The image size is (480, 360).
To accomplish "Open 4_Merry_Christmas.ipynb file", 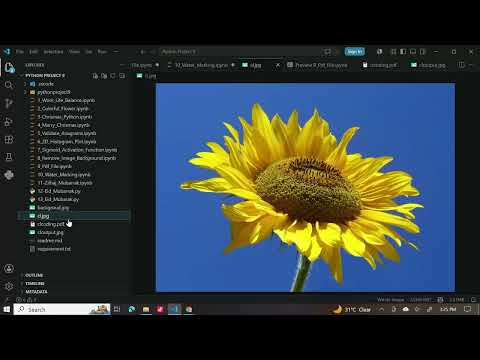I will point(64,125).
